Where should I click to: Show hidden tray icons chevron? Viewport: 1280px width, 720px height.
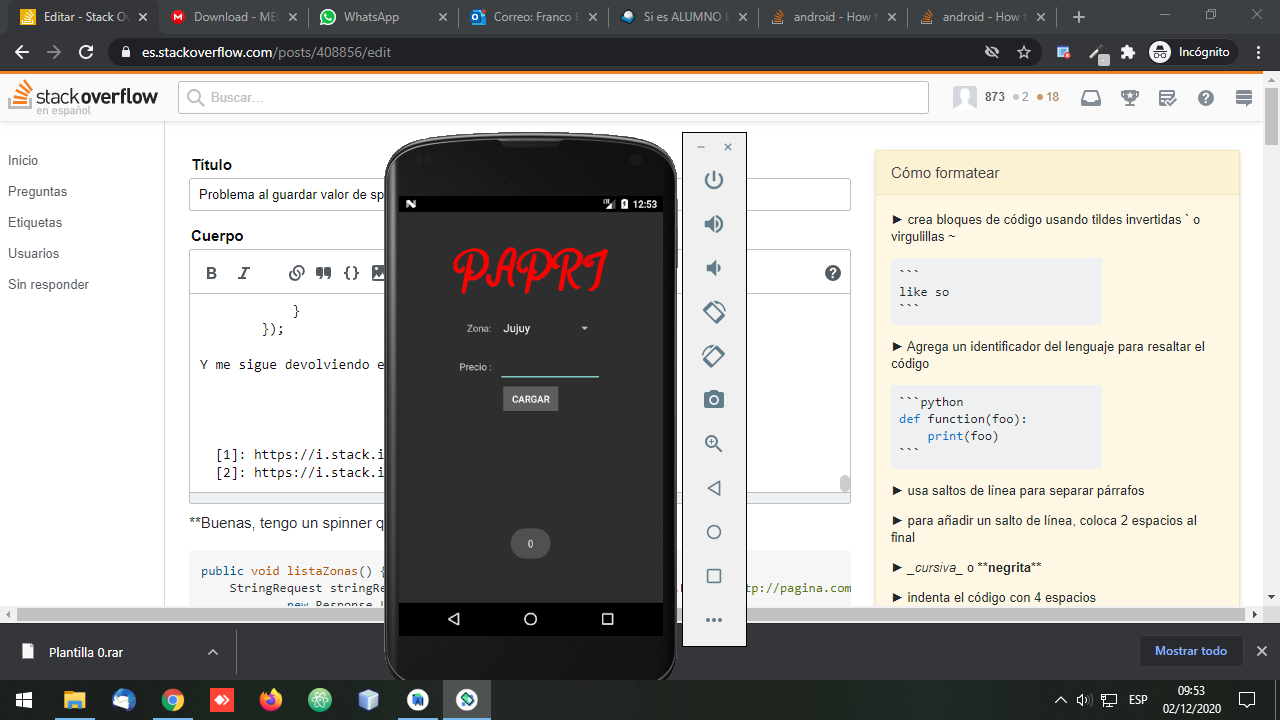pos(1061,699)
